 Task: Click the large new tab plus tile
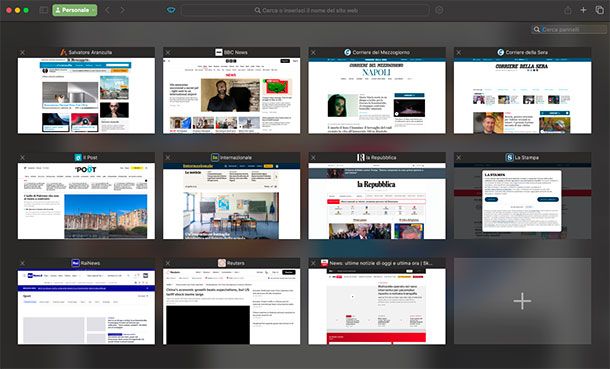pyautogui.click(x=522, y=301)
